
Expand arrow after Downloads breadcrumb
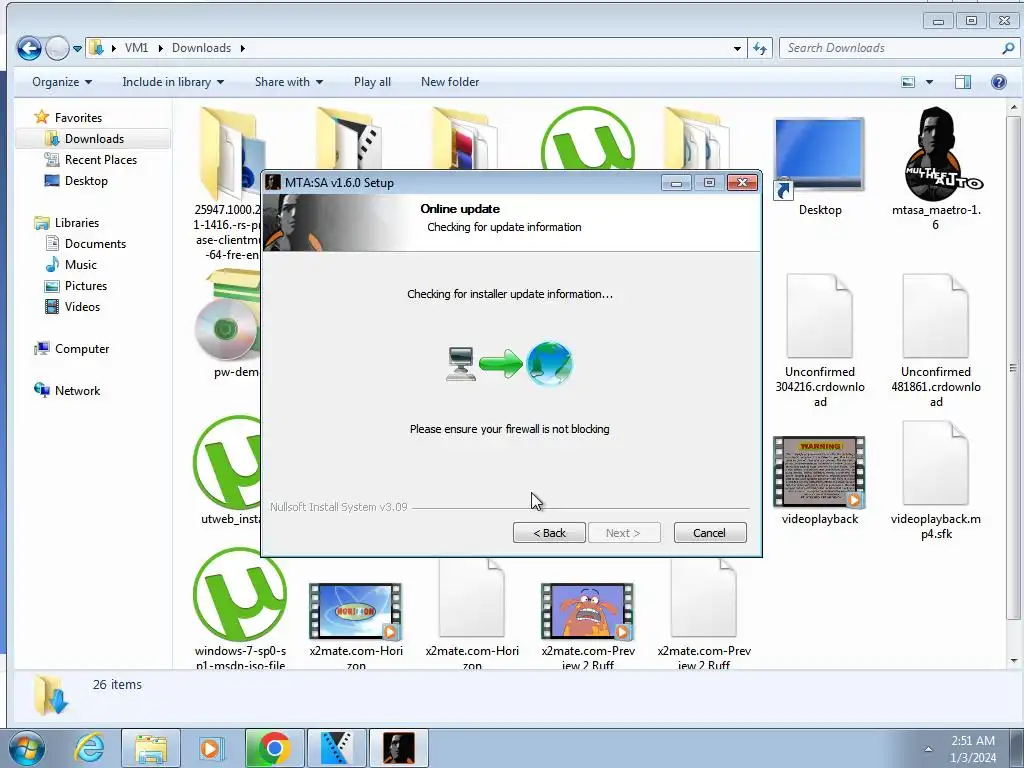243,48
